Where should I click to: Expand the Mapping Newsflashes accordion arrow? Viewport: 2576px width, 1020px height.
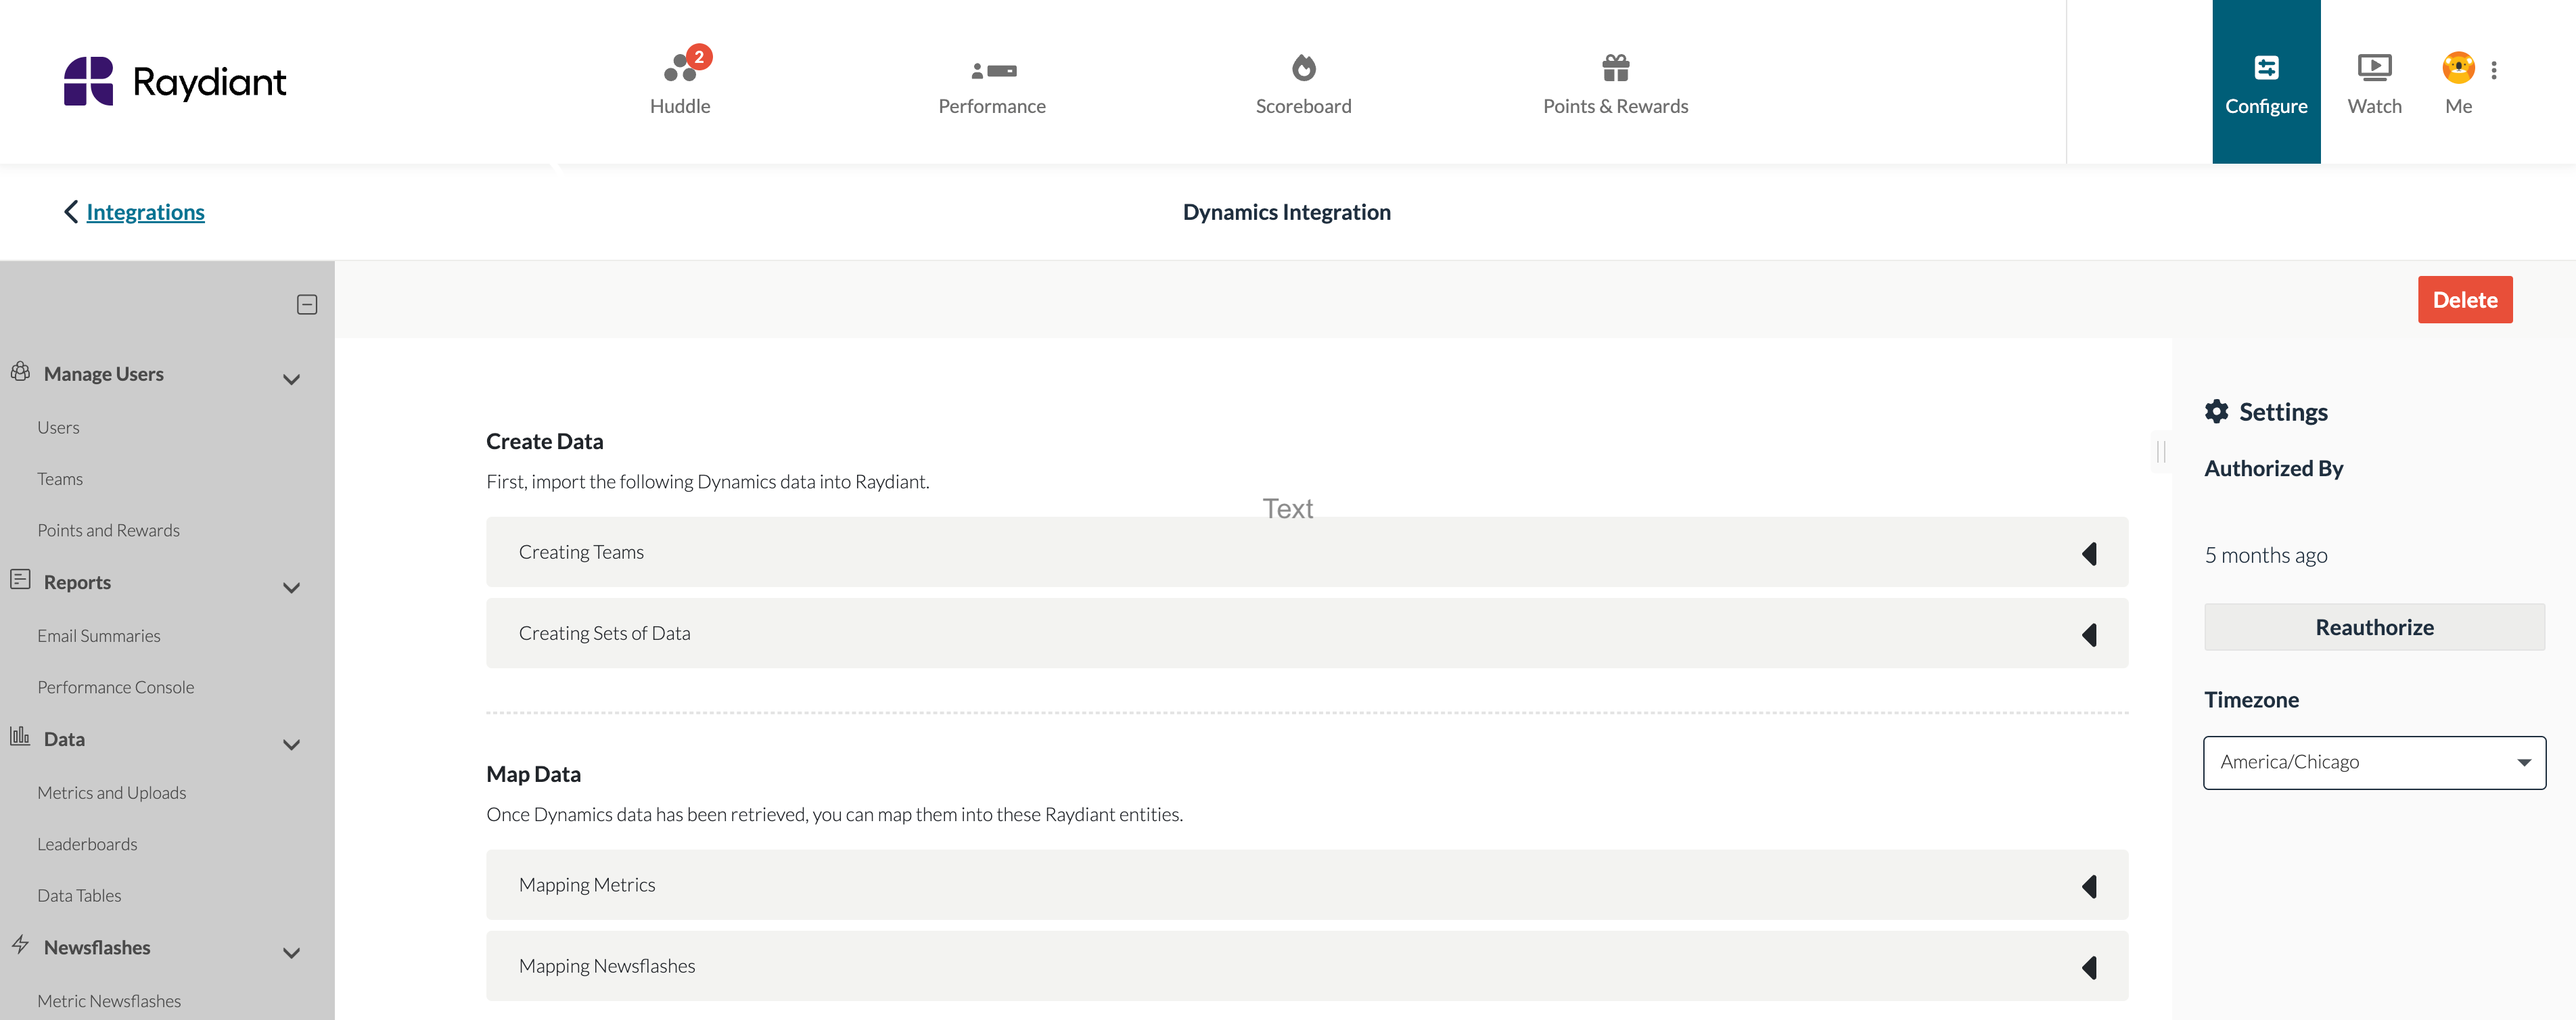(2089, 967)
